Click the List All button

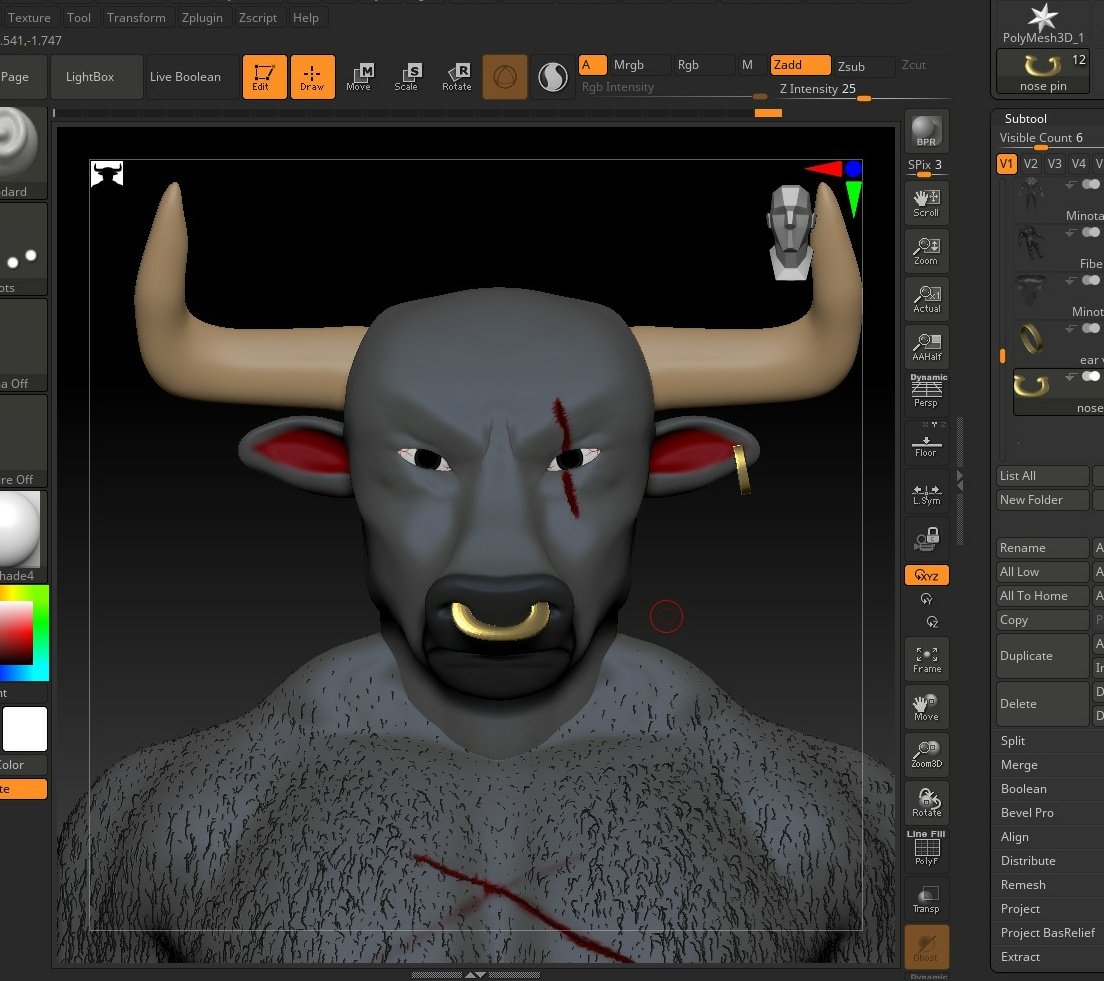click(x=1043, y=475)
